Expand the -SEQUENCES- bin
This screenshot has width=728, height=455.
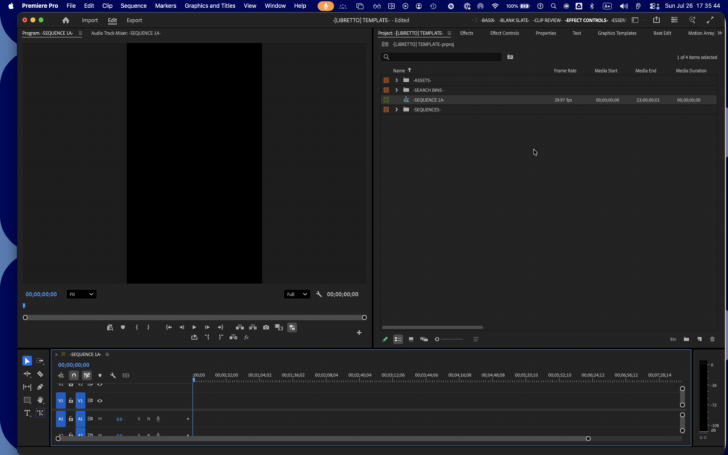pyautogui.click(x=396, y=110)
